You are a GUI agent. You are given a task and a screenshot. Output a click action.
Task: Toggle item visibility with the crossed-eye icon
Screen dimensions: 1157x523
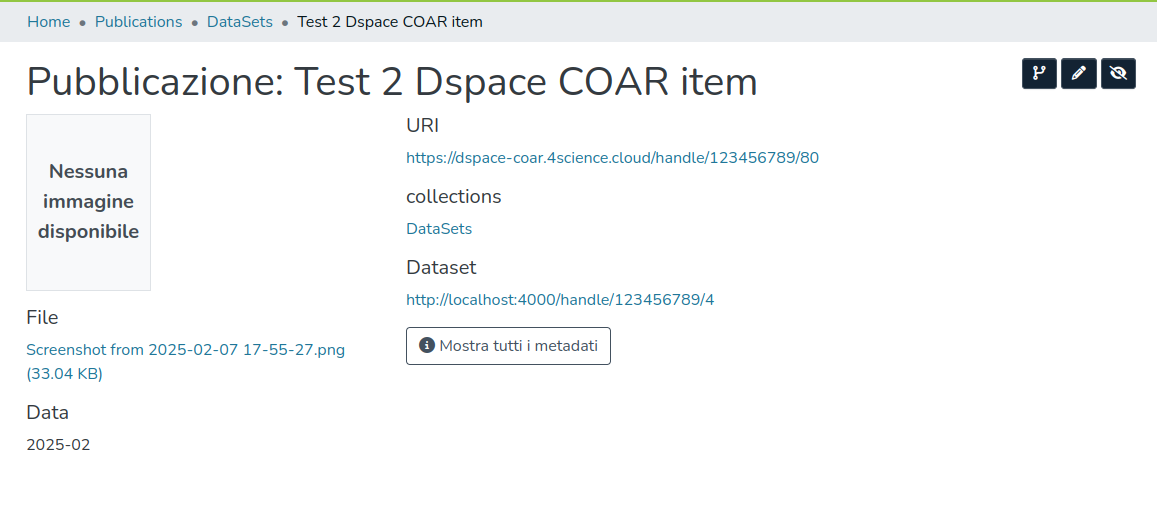[1118, 74]
